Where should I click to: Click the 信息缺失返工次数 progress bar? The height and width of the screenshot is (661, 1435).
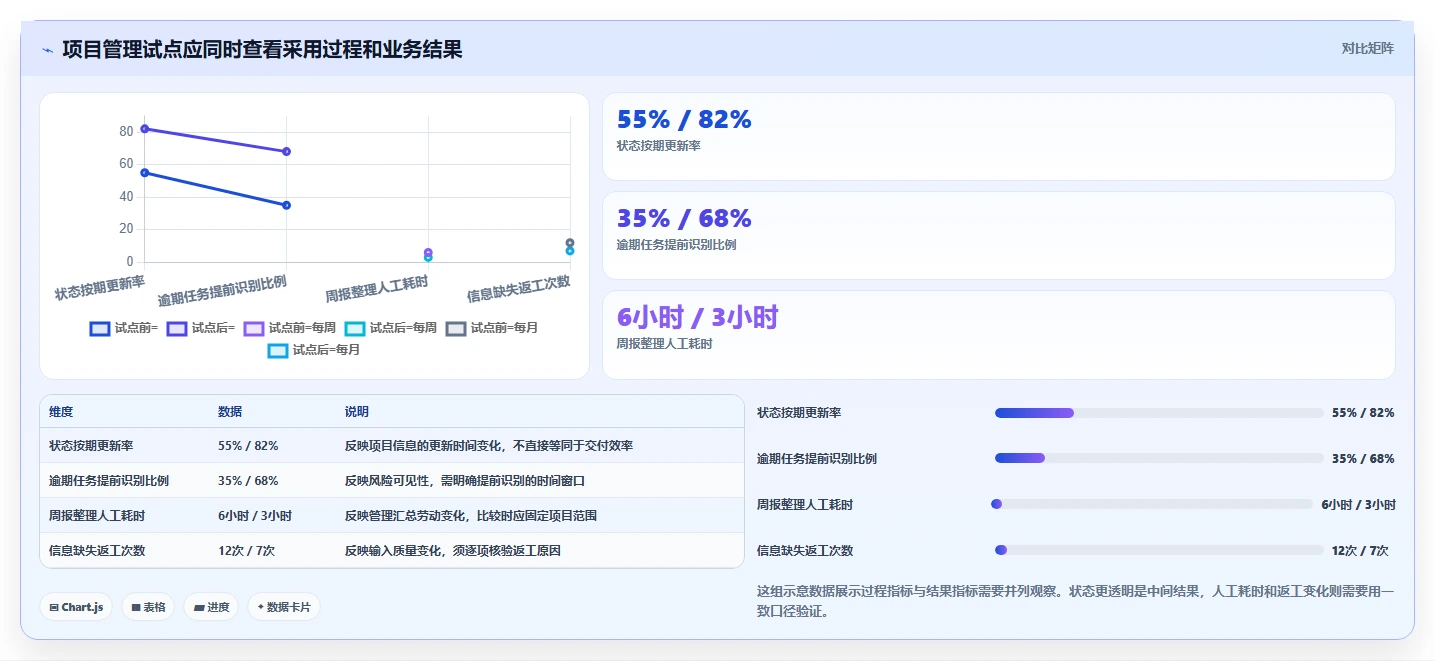[1159, 550]
